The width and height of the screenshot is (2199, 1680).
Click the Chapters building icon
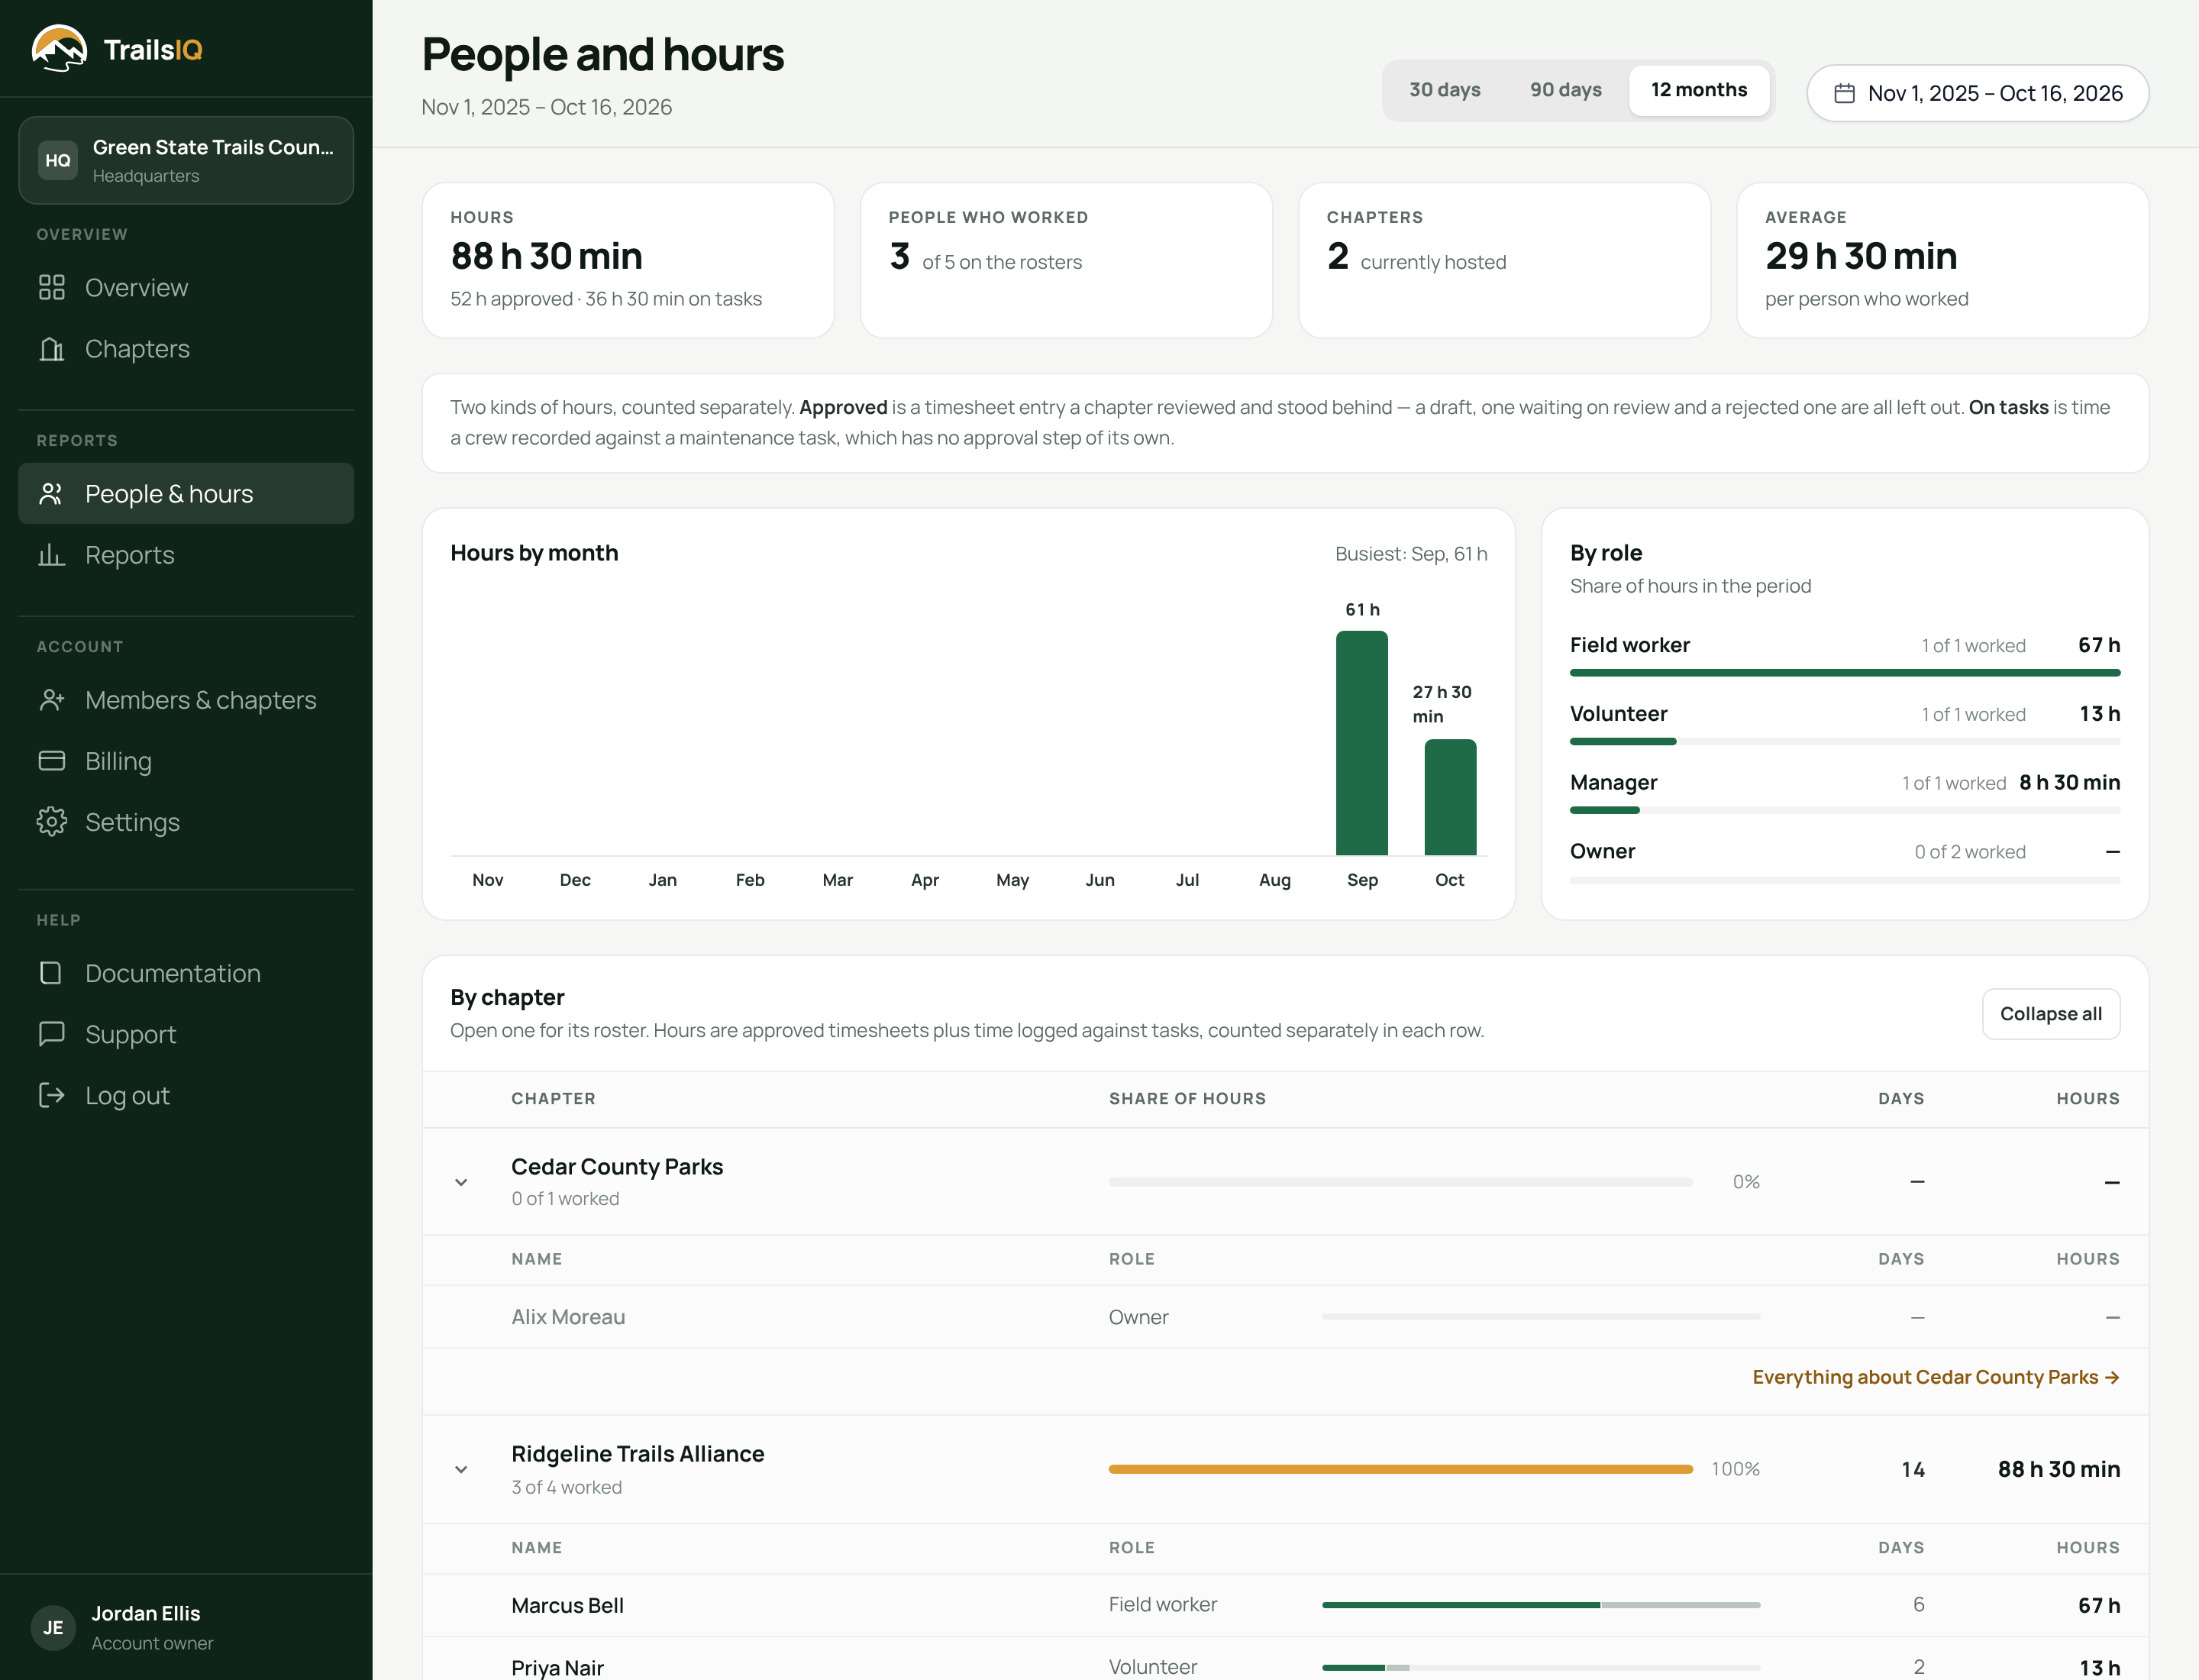[x=52, y=349]
